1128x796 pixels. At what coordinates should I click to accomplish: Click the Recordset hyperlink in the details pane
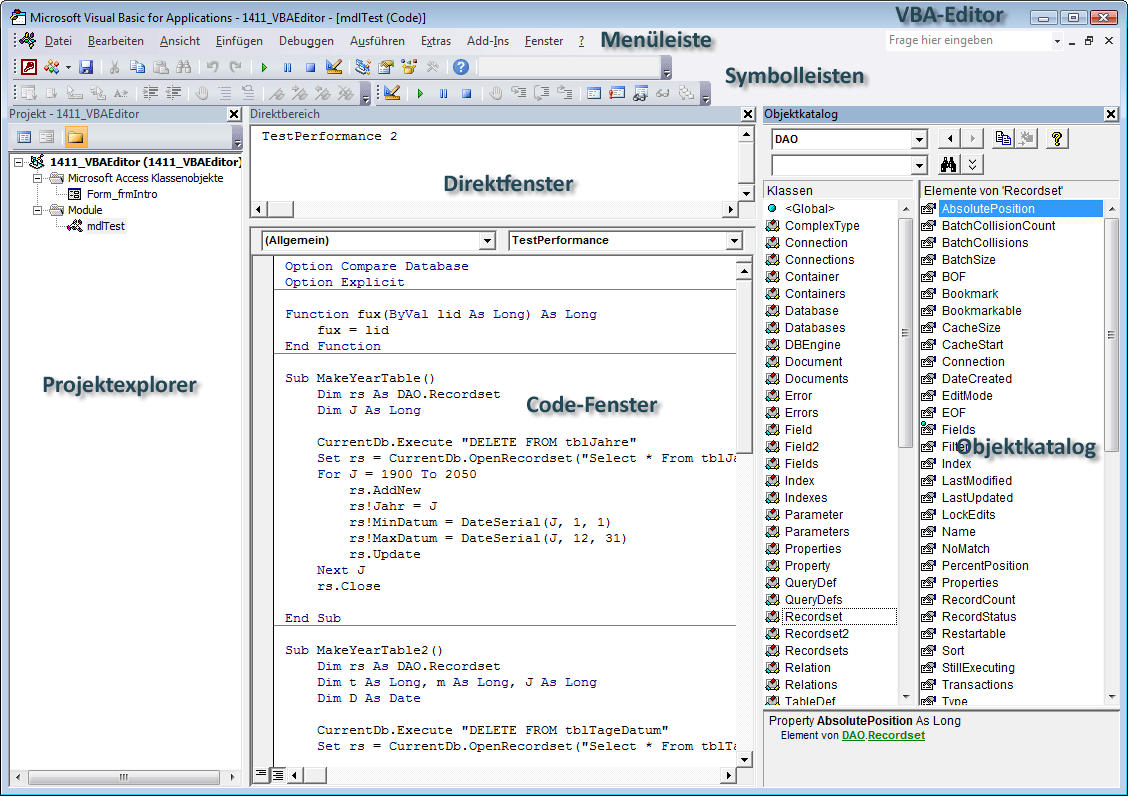(894, 735)
